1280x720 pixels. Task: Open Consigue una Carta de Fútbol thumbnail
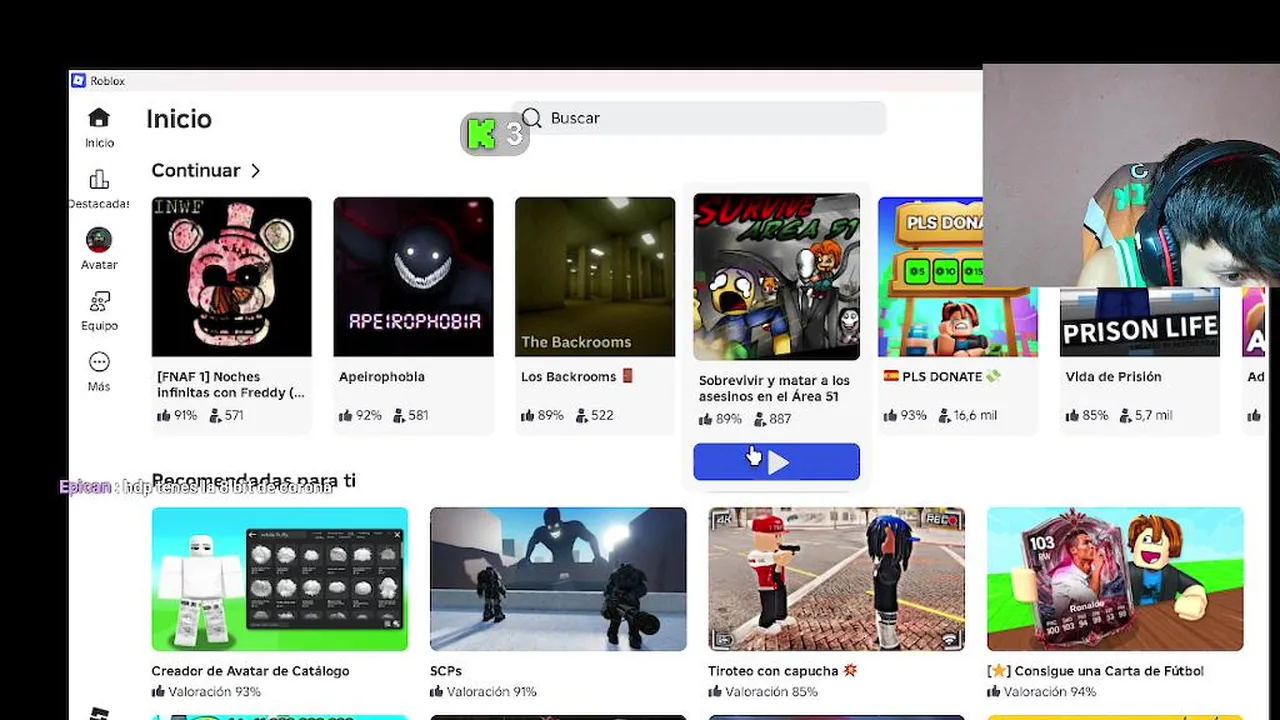click(x=1115, y=579)
